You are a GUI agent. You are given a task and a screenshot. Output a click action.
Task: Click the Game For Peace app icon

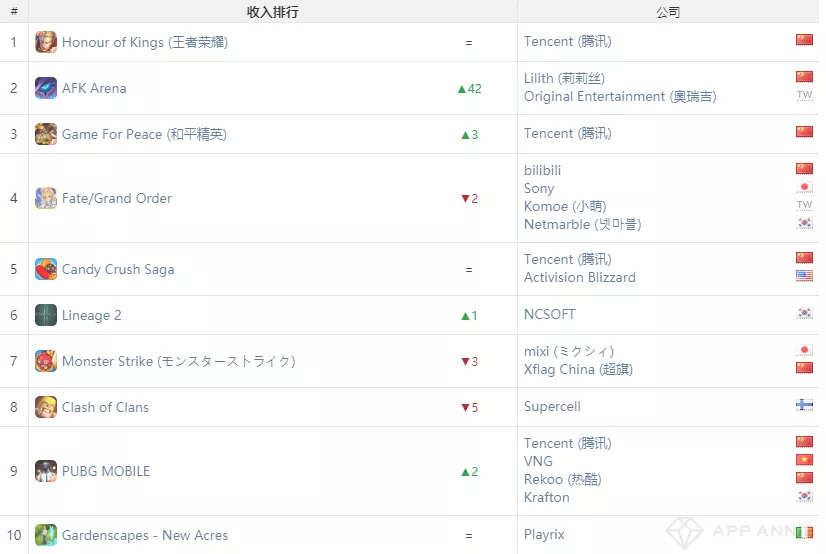[x=46, y=134]
